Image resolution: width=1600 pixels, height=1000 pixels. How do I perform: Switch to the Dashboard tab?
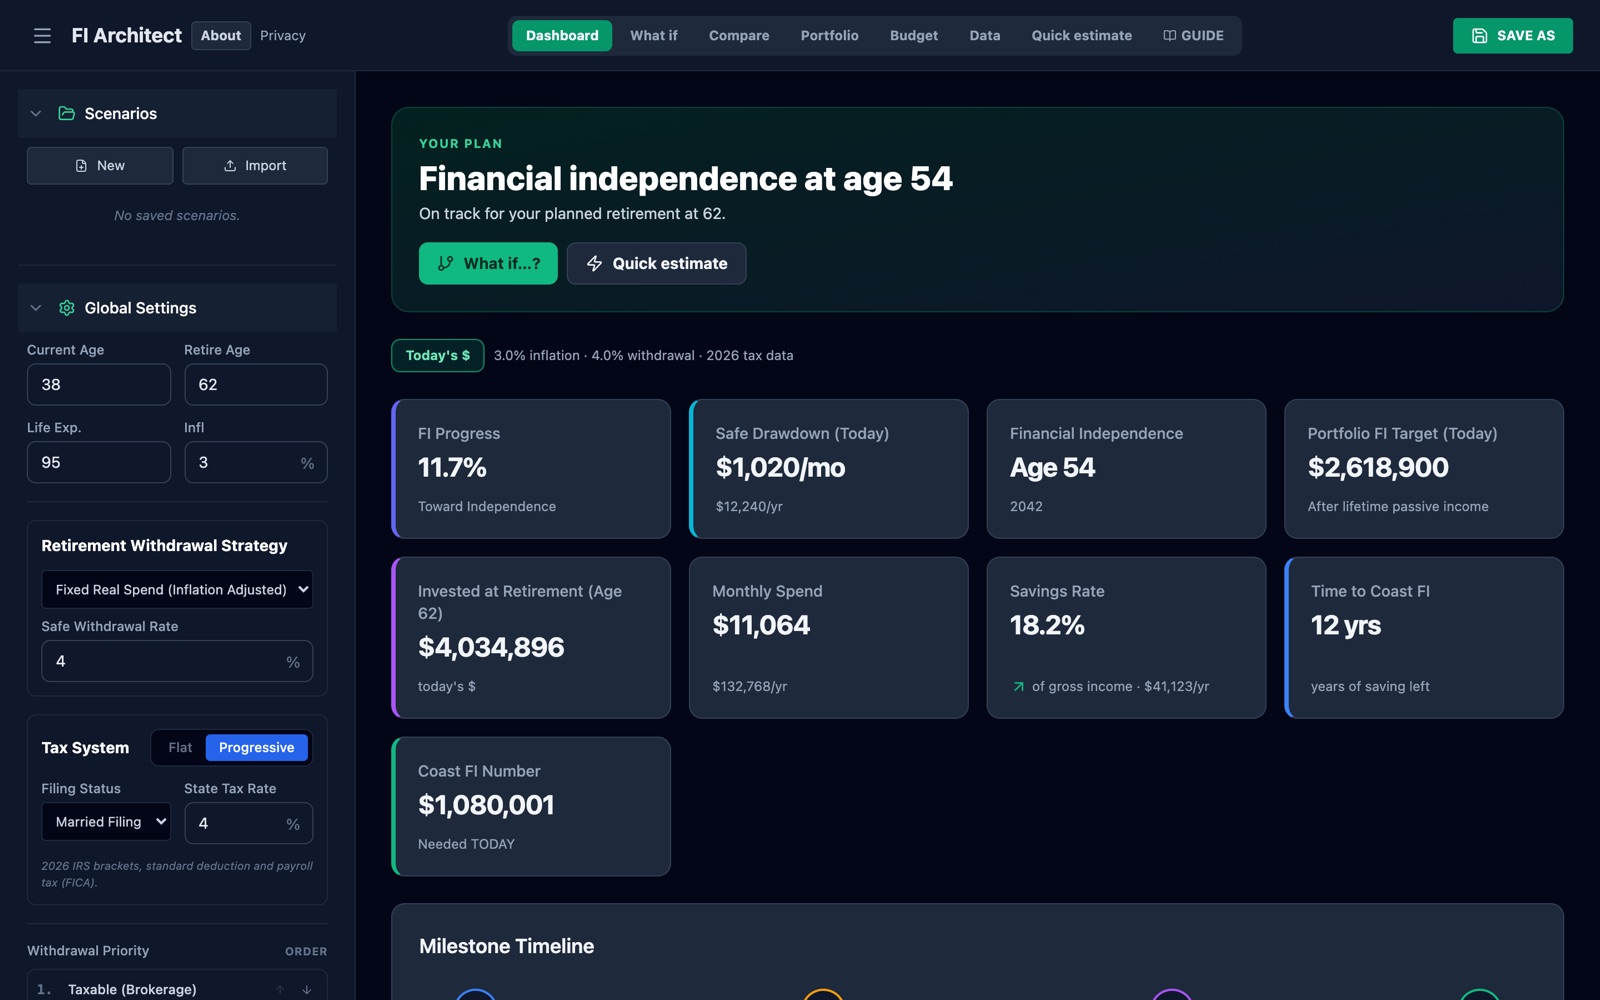562,36
